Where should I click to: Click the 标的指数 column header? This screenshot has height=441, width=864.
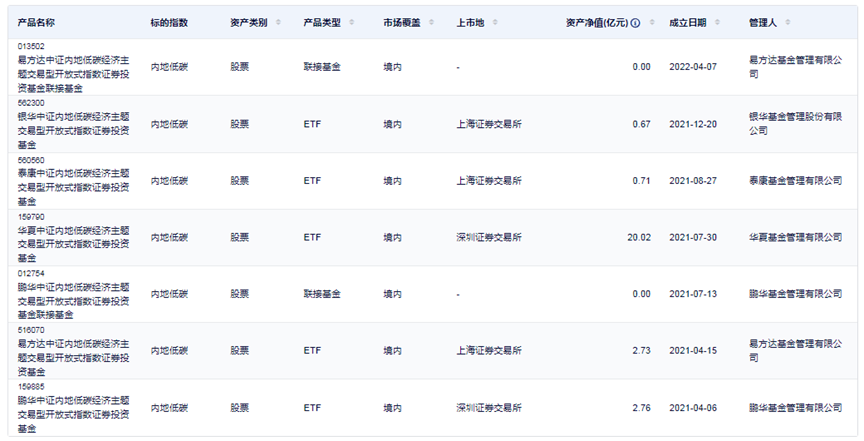click(169, 23)
